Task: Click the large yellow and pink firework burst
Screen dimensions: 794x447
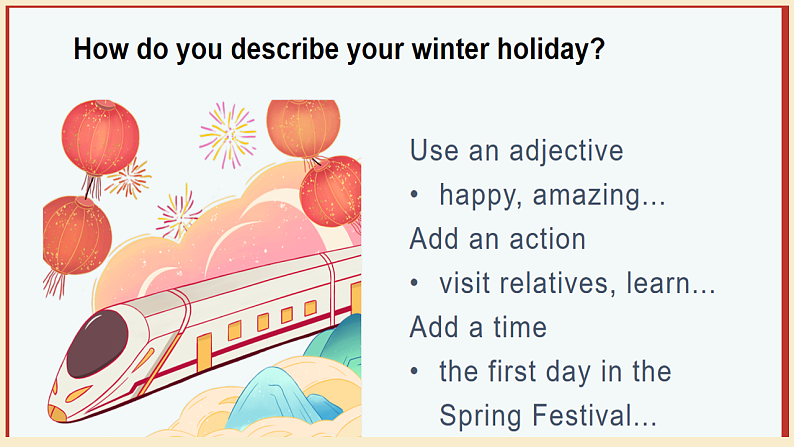Action: [227, 134]
